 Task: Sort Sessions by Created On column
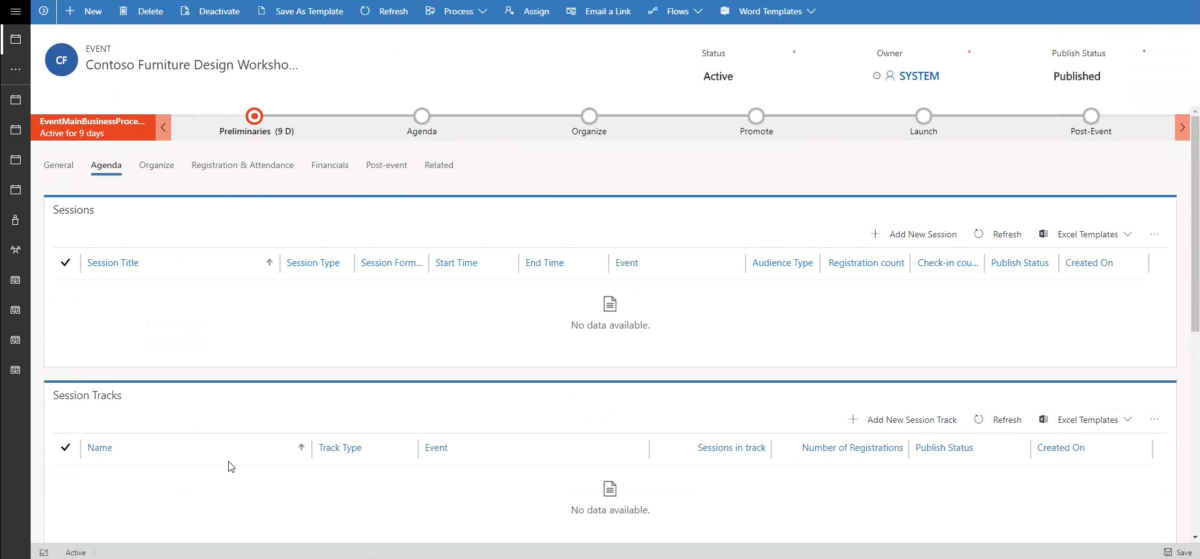click(x=1089, y=263)
